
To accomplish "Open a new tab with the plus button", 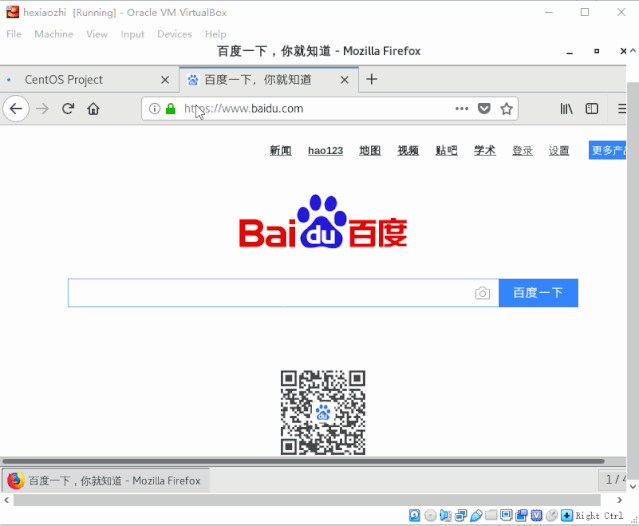I will click(372, 79).
